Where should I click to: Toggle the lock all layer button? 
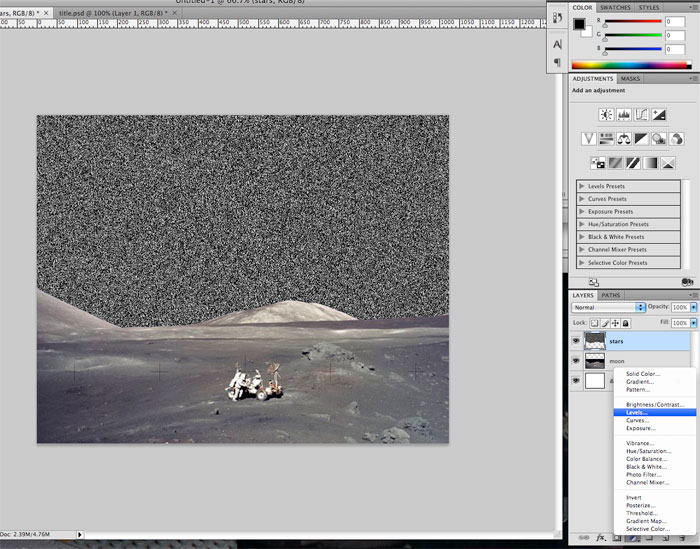point(626,324)
